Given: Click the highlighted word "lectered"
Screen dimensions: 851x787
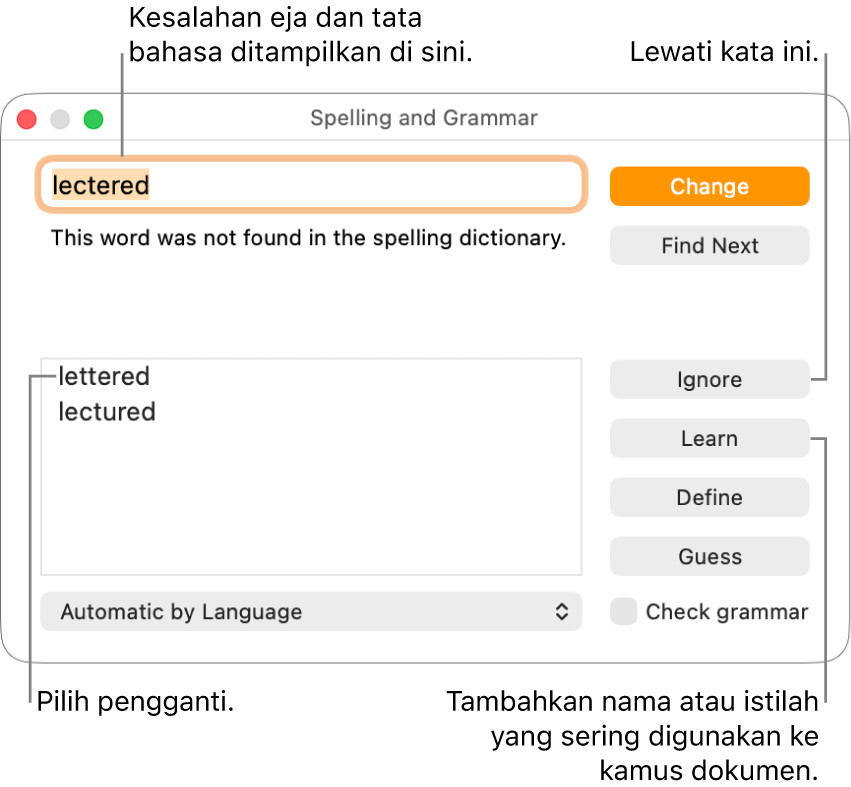Looking at the screenshot, I should click(x=100, y=185).
